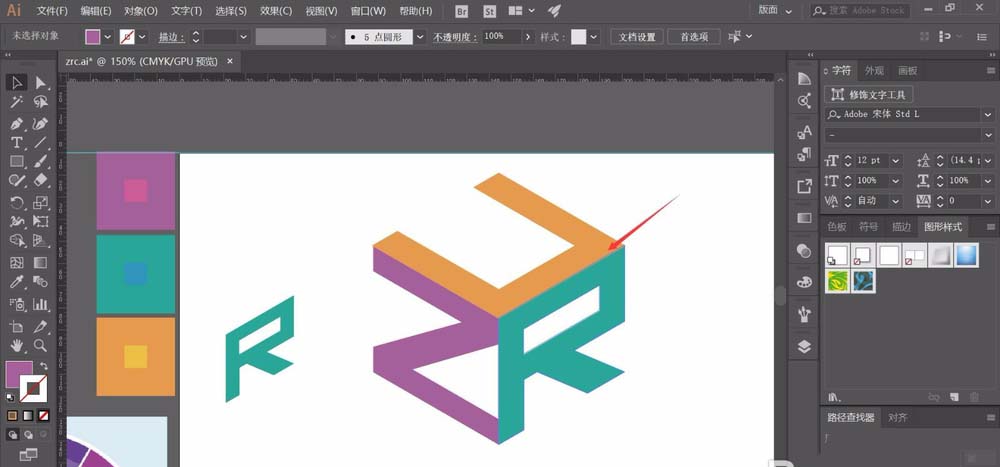Viewport: 1000px width, 467px height.
Task: Expand the stroke color dropdown in control bar
Action: click(x=142, y=37)
